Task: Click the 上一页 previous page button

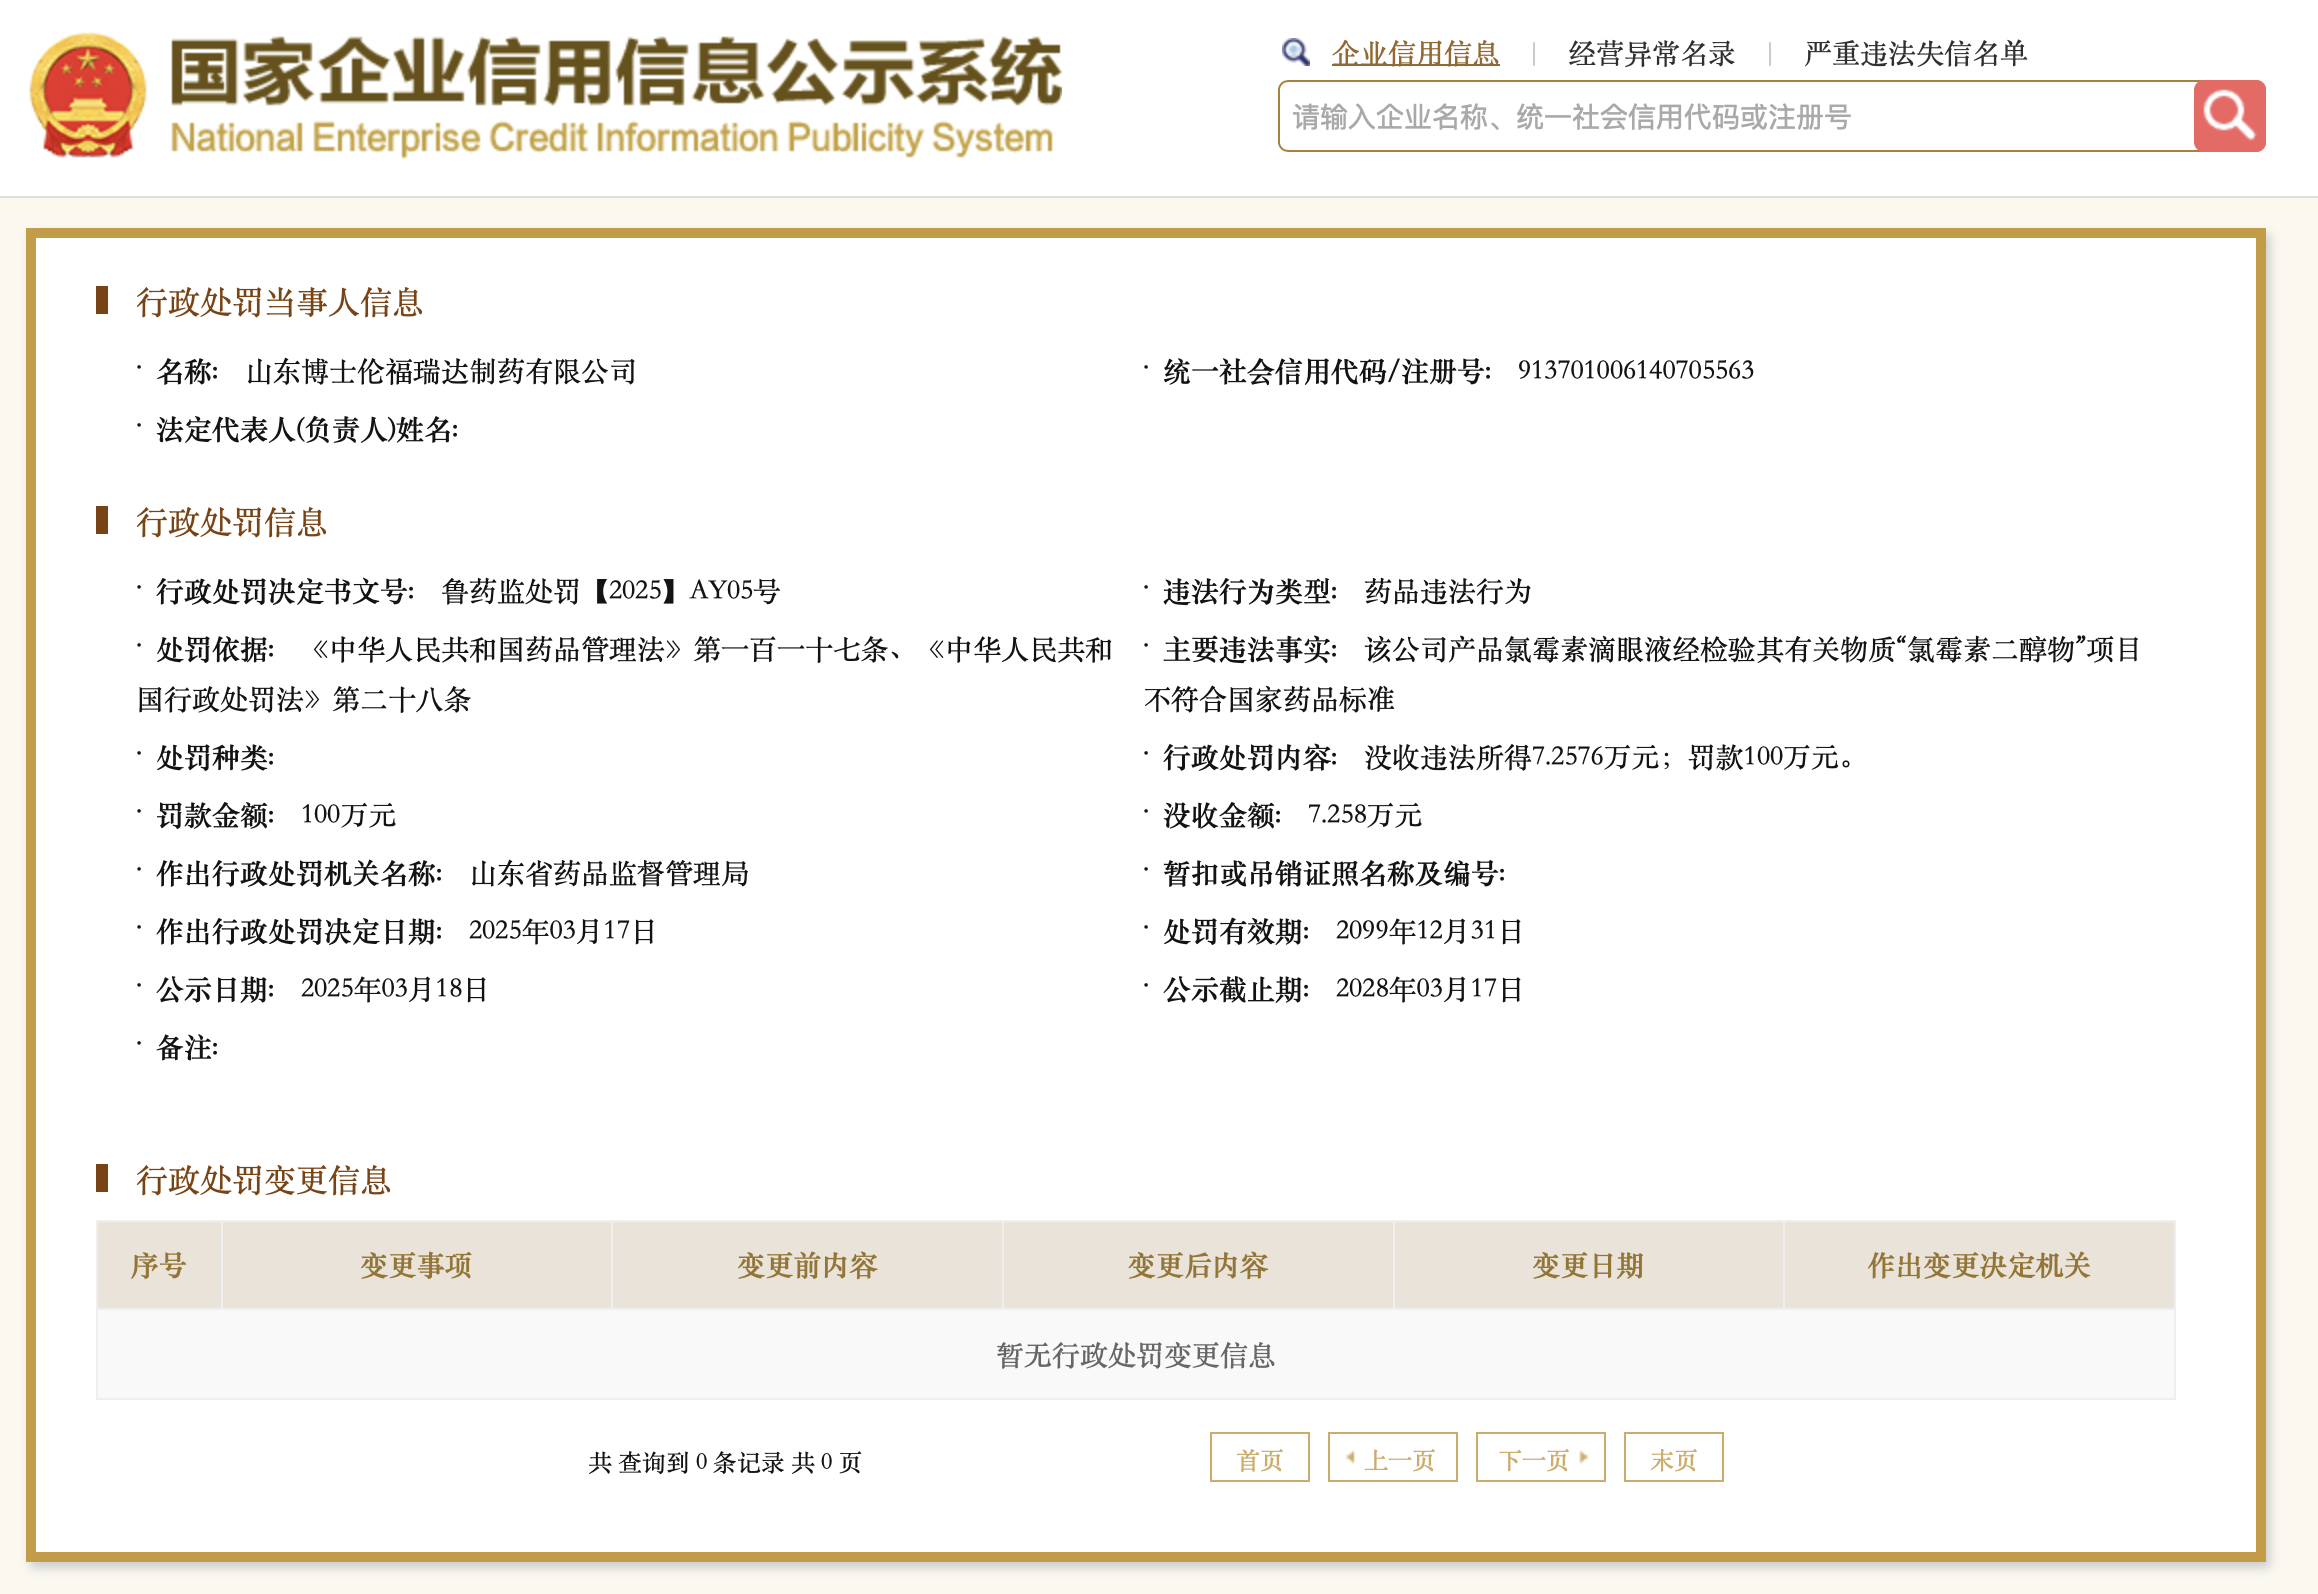Action: pyautogui.click(x=1392, y=1459)
